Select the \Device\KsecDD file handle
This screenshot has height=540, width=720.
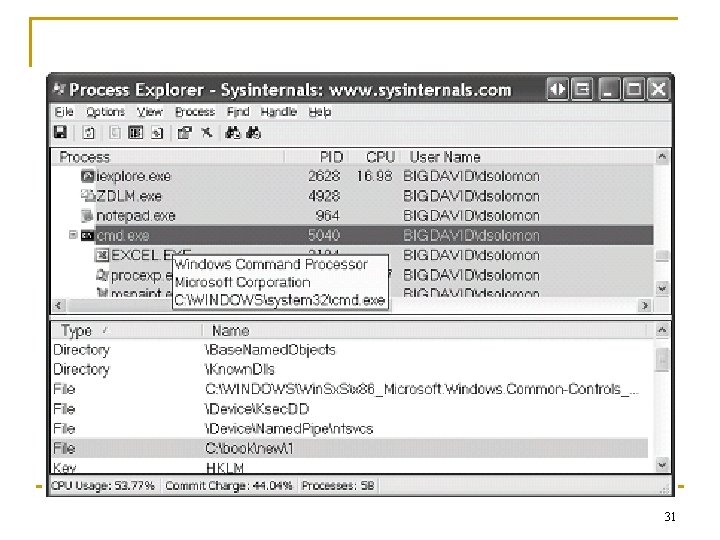[350, 409]
